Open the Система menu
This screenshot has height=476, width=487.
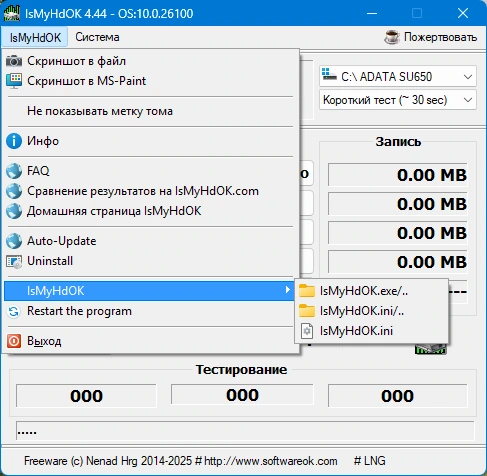[x=97, y=37]
